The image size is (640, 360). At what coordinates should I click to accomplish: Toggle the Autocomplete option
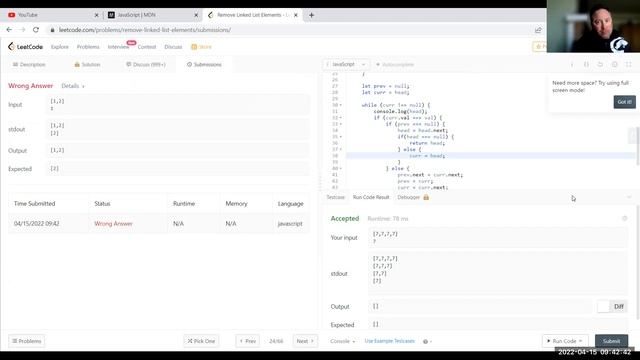point(395,64)
